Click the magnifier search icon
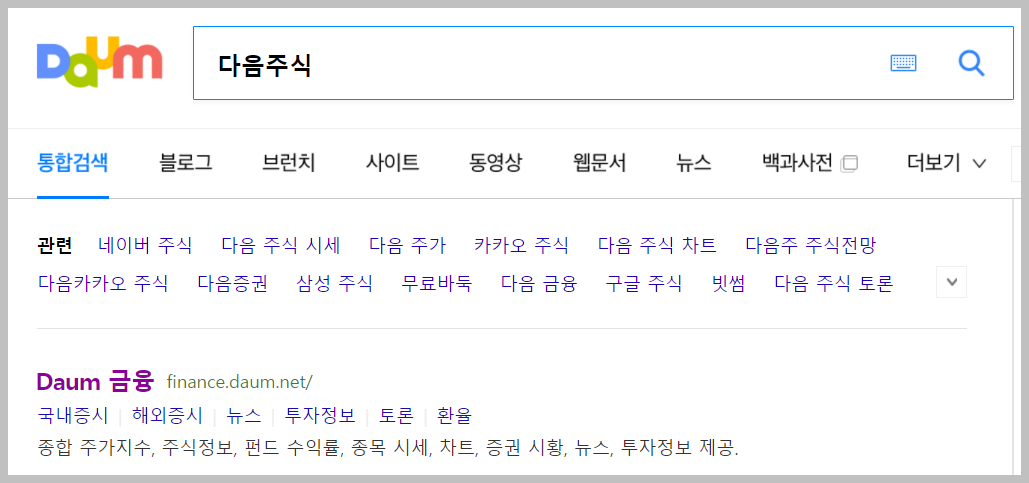The image size is (1029, 483). 971,63
